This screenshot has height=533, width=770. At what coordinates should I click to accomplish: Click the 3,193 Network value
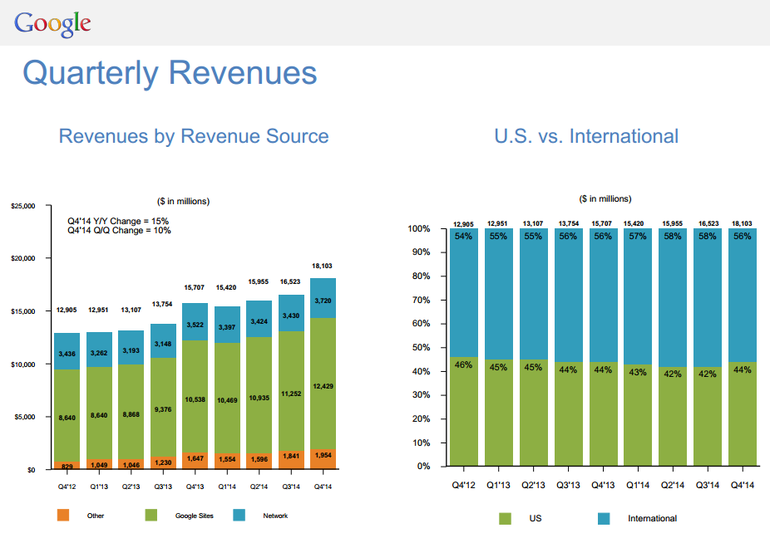[131, 351]
